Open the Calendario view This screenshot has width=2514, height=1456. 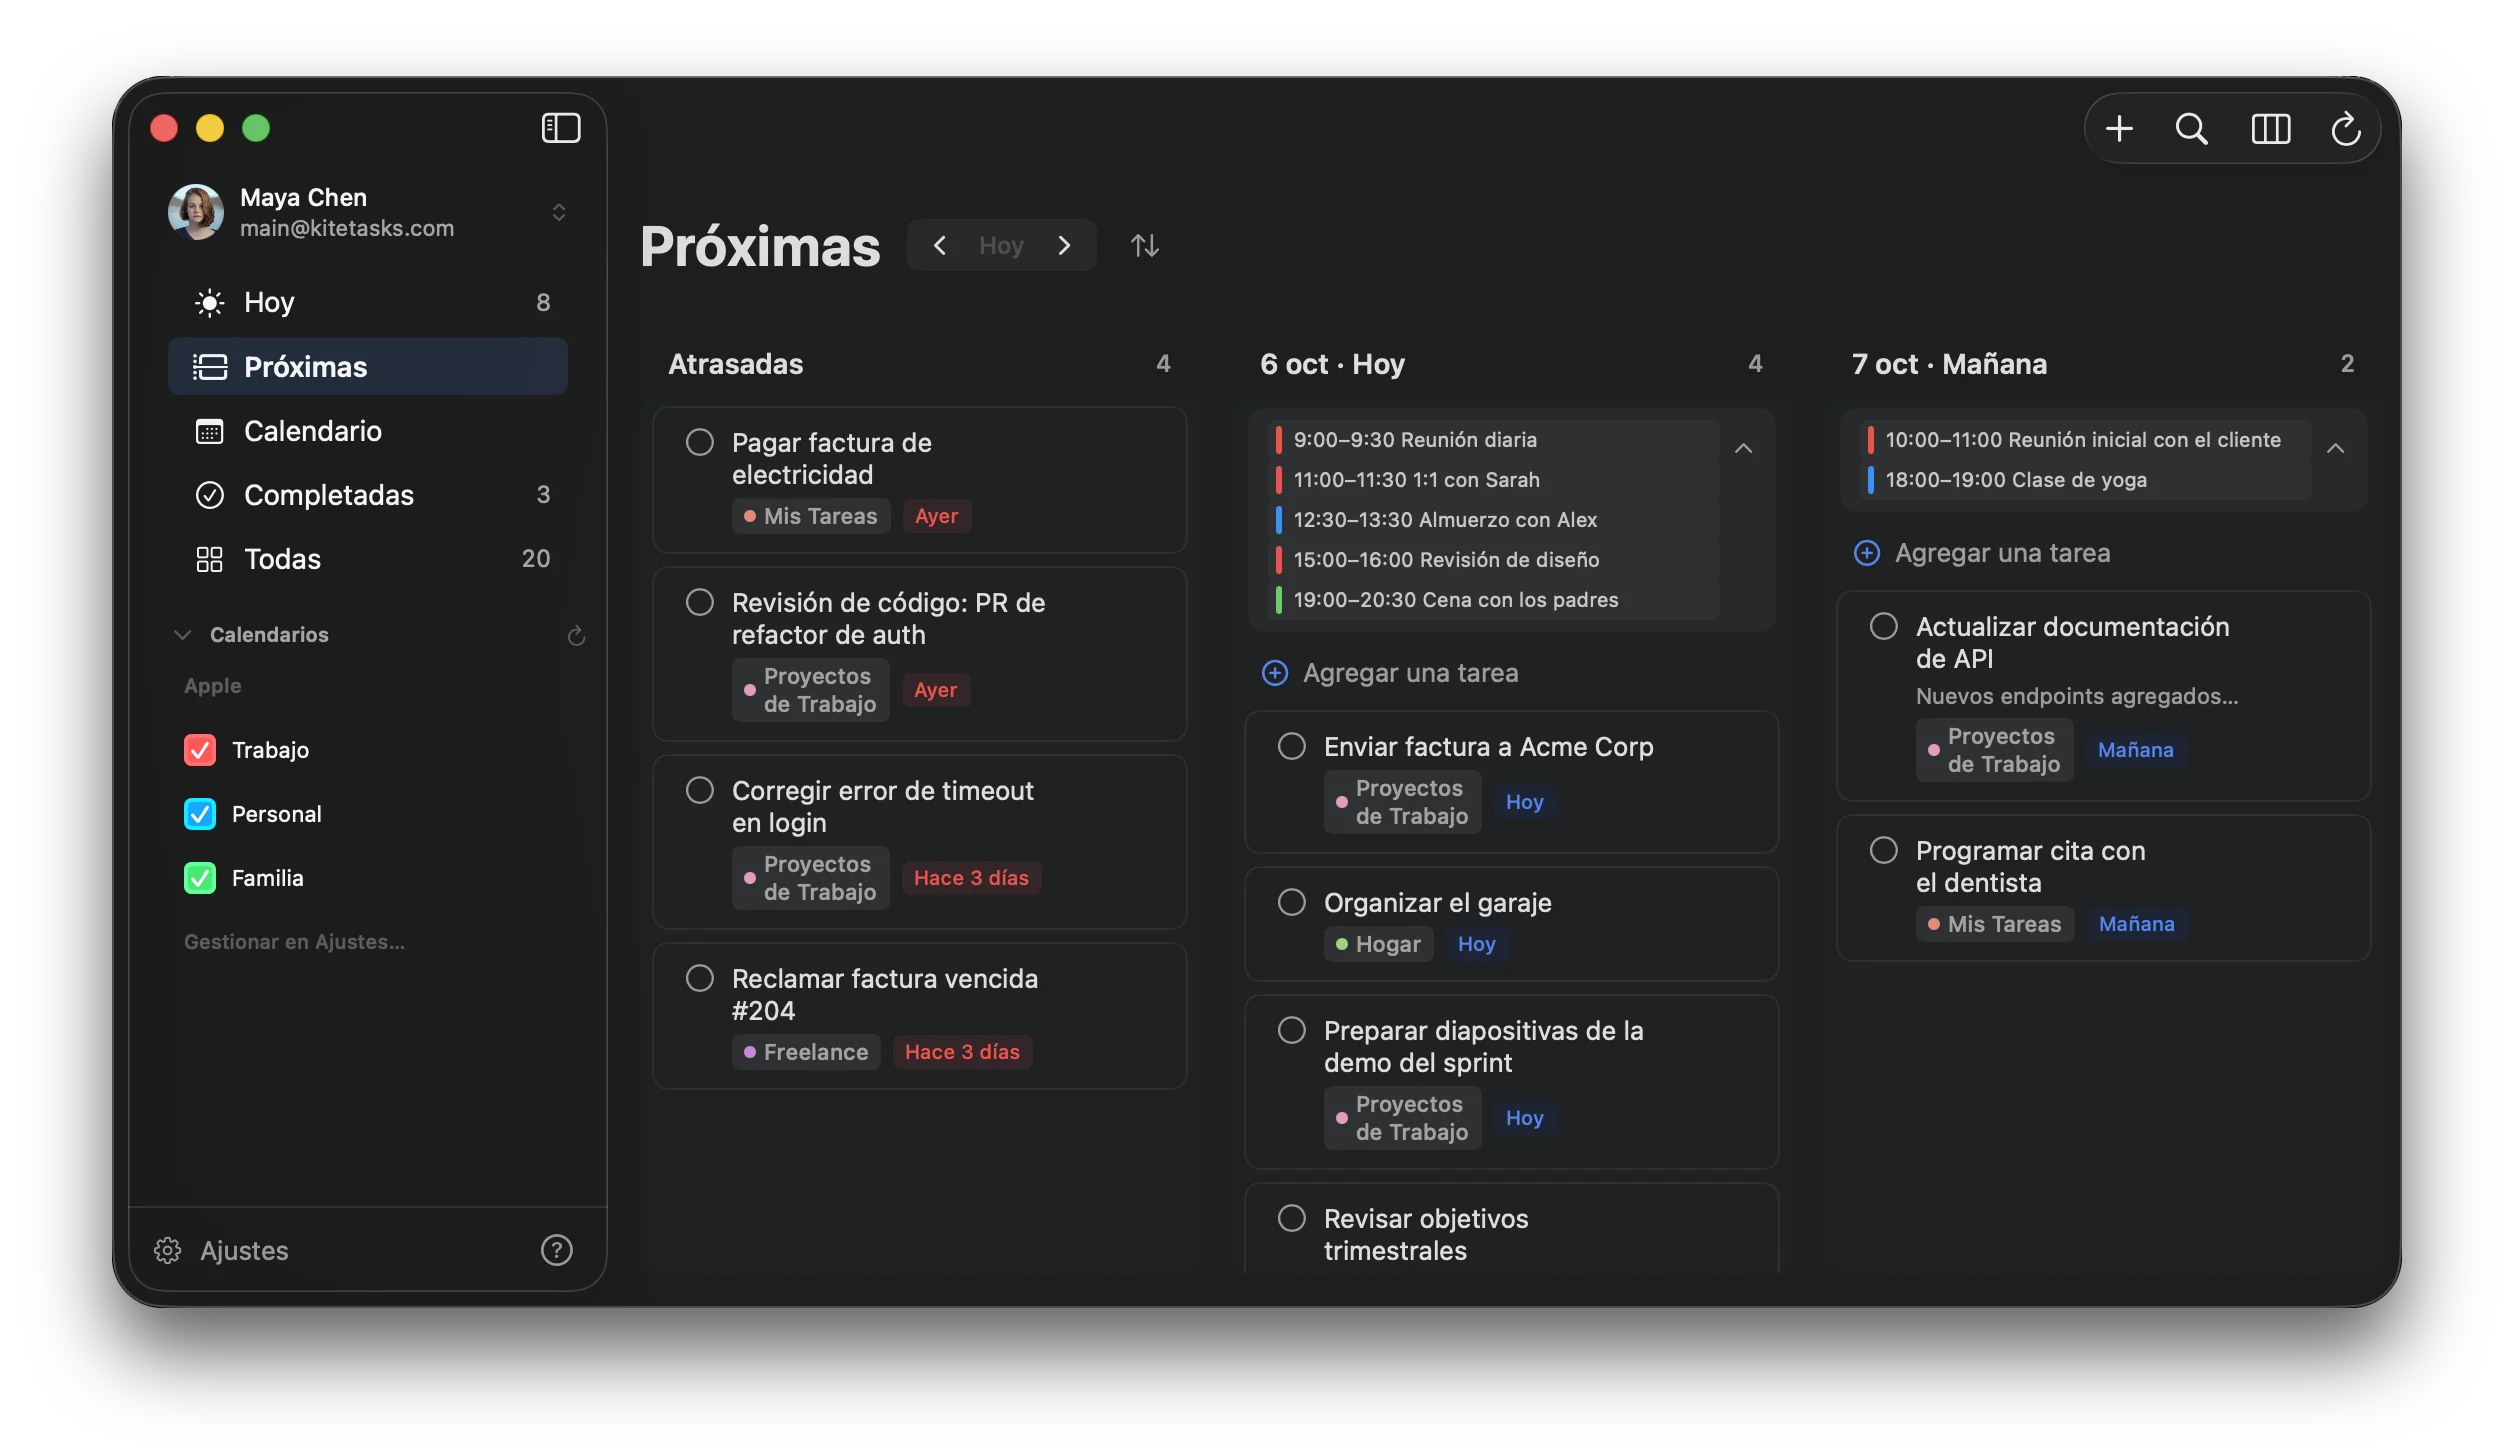pyautogui.click(x=368, y=430)
